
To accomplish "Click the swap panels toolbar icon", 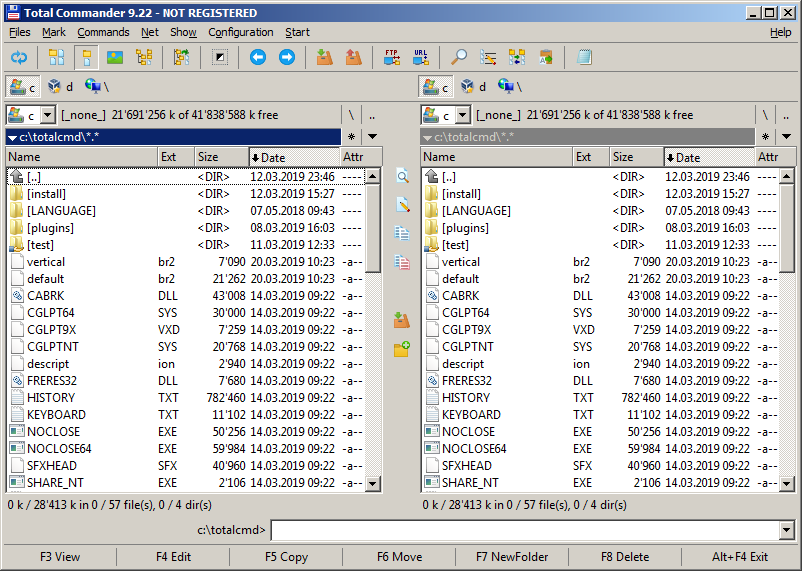I will pyautogui.click(x=182, y=57).
